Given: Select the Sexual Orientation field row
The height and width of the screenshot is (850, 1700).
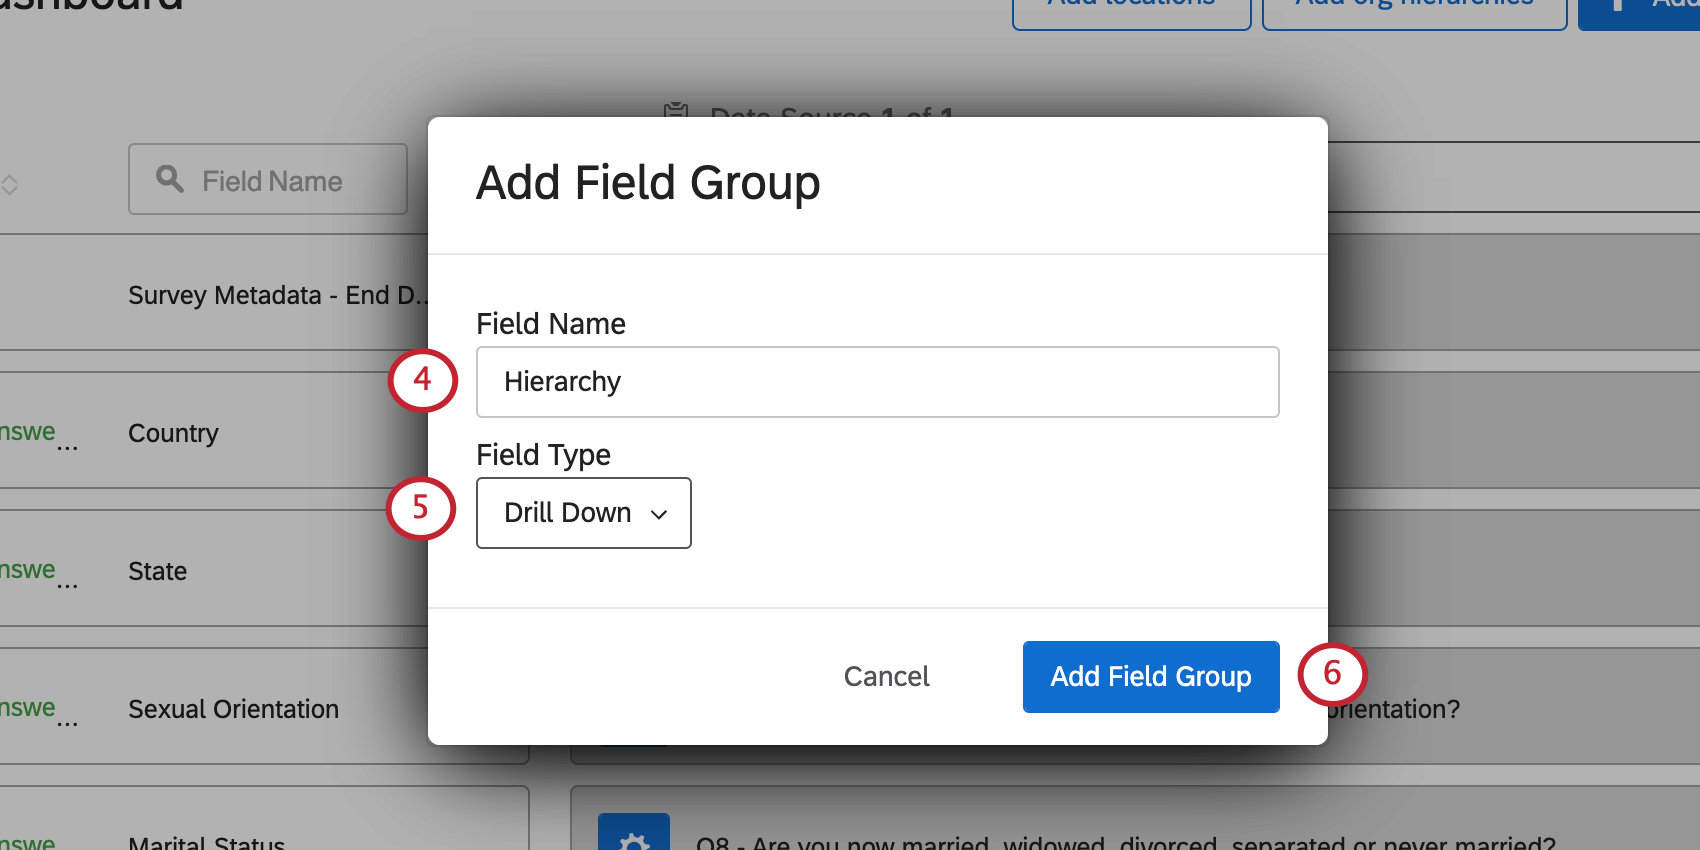Looking at the screenshot, I should click(233, 710).
